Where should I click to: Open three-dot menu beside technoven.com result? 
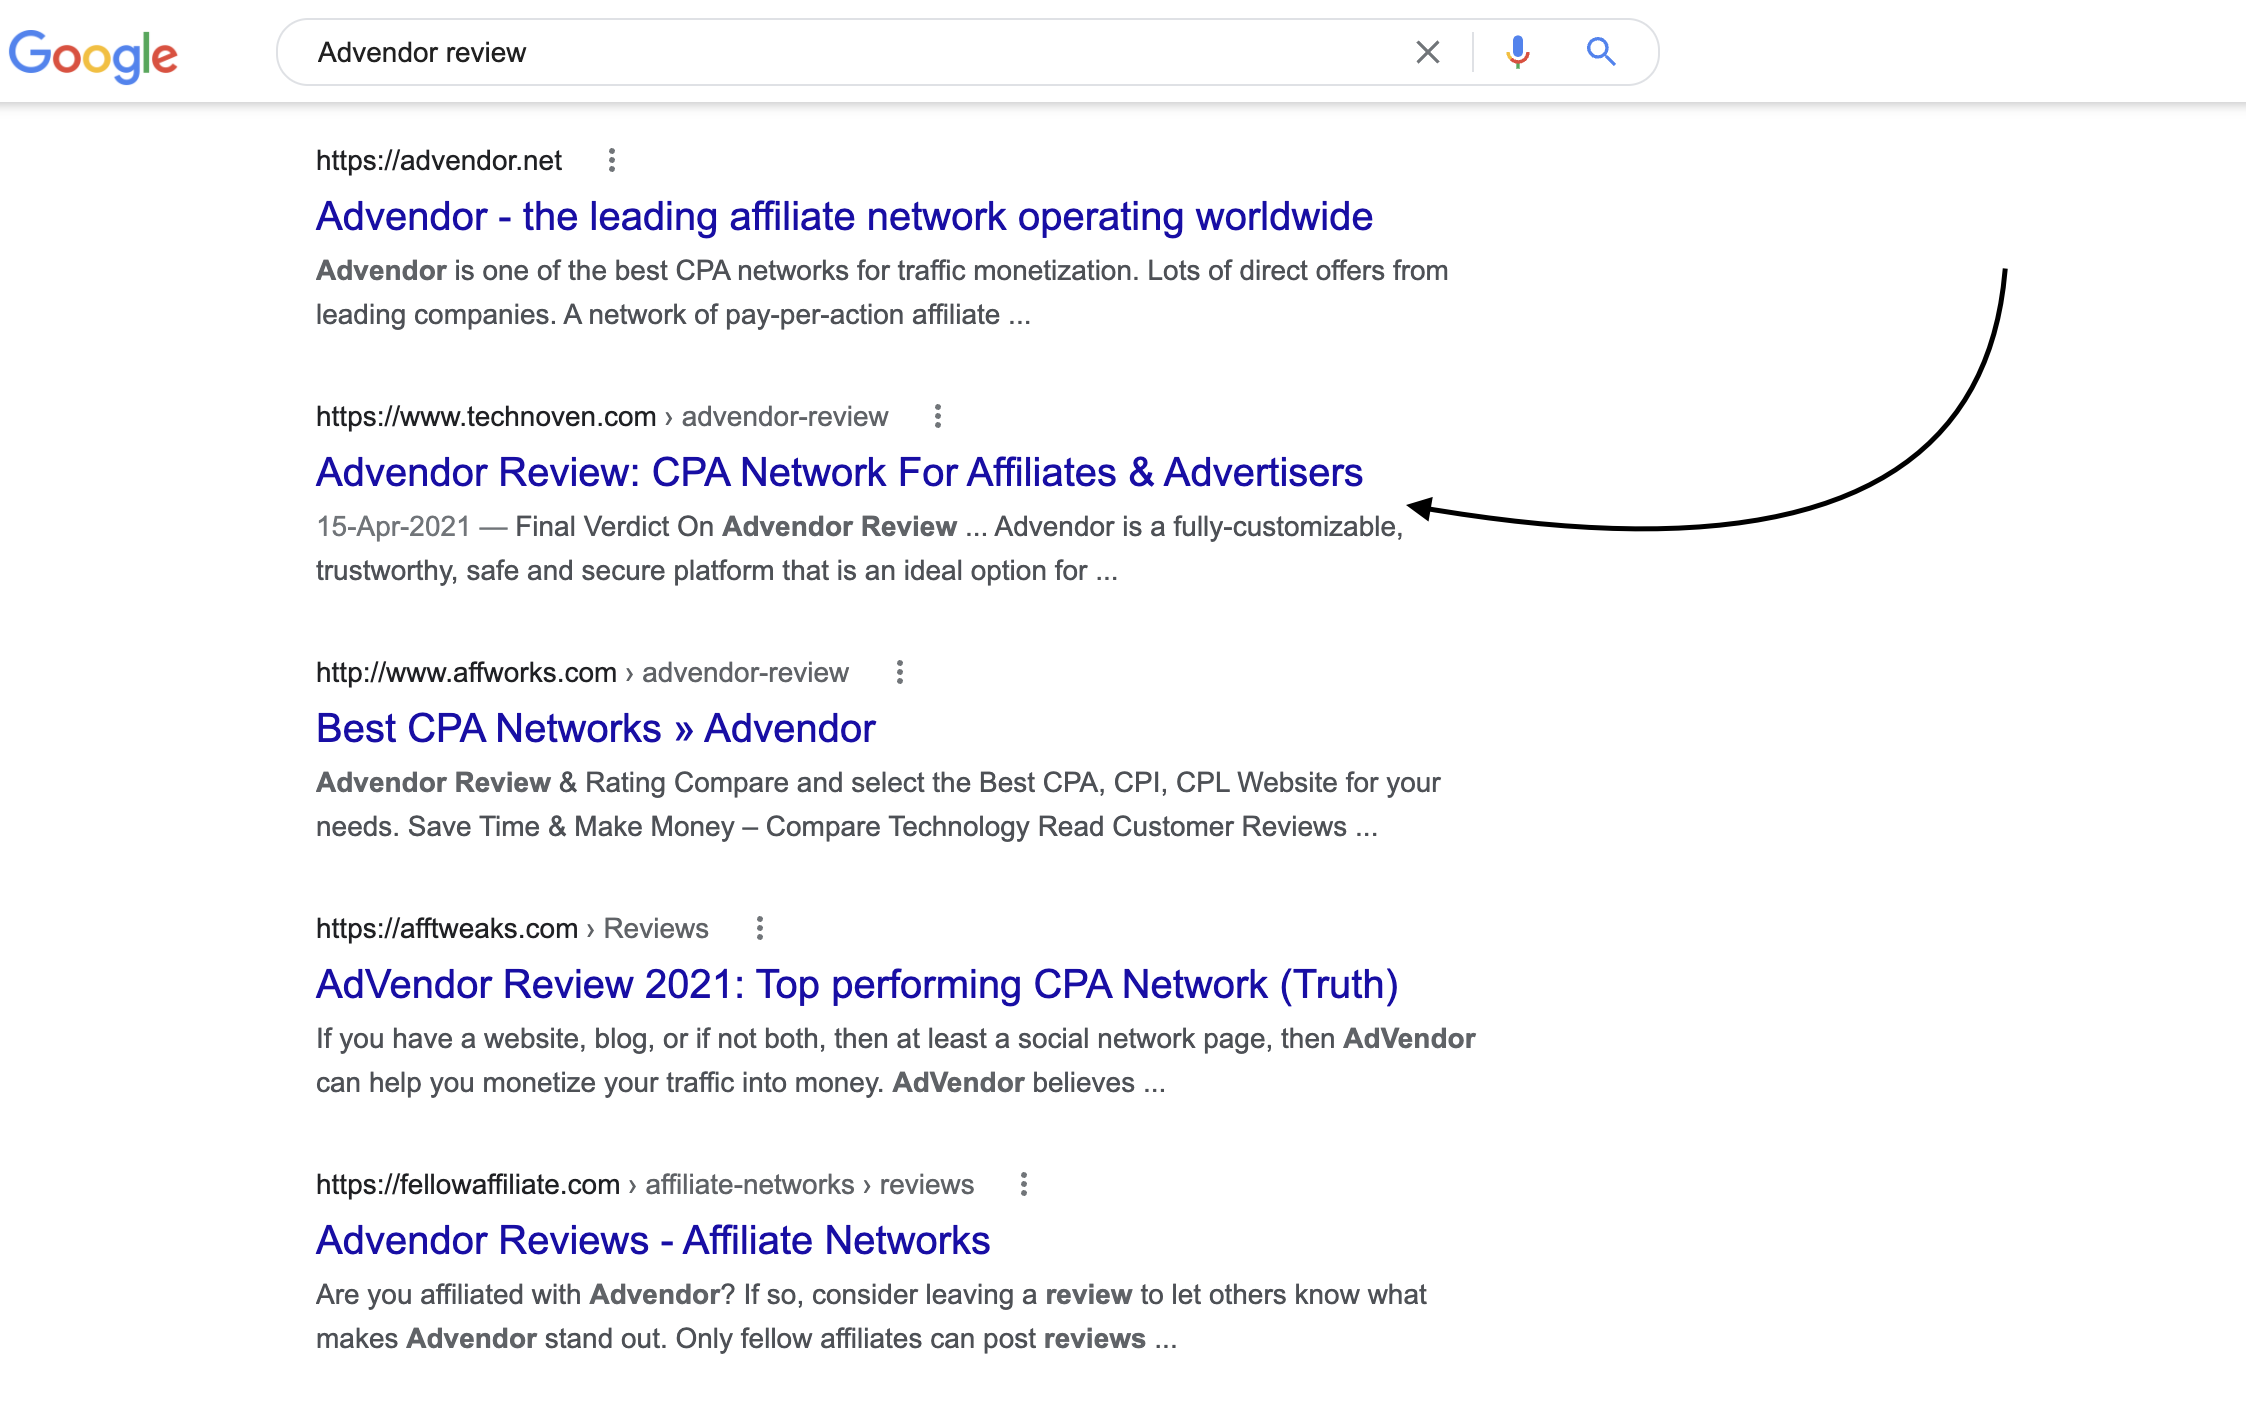(937, 416)
